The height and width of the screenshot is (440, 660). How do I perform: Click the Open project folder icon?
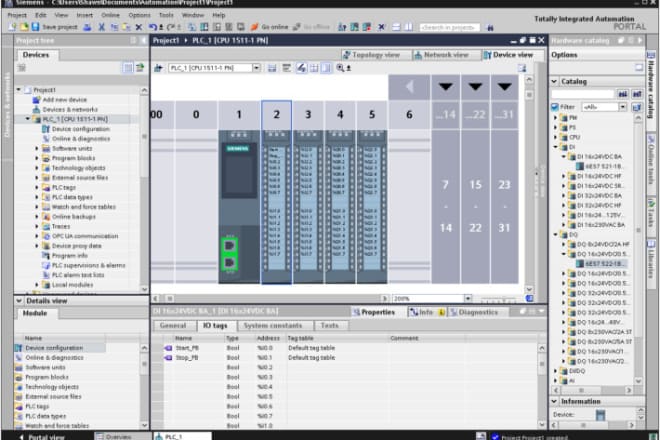click(24, 27)
